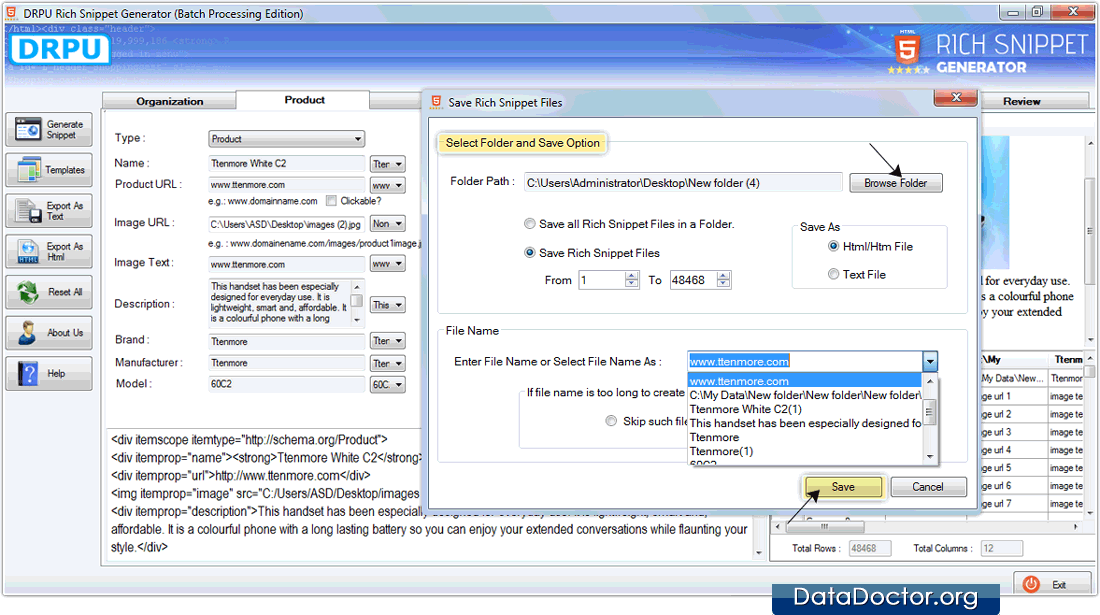The height and width of the screenshot is (615, 1100).
Task: Click the file name combo text field
Action: 805,362
